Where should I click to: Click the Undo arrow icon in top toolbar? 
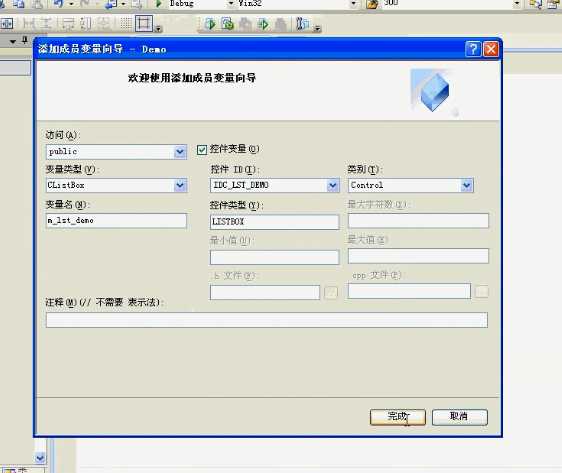click(x=59, y=4)
